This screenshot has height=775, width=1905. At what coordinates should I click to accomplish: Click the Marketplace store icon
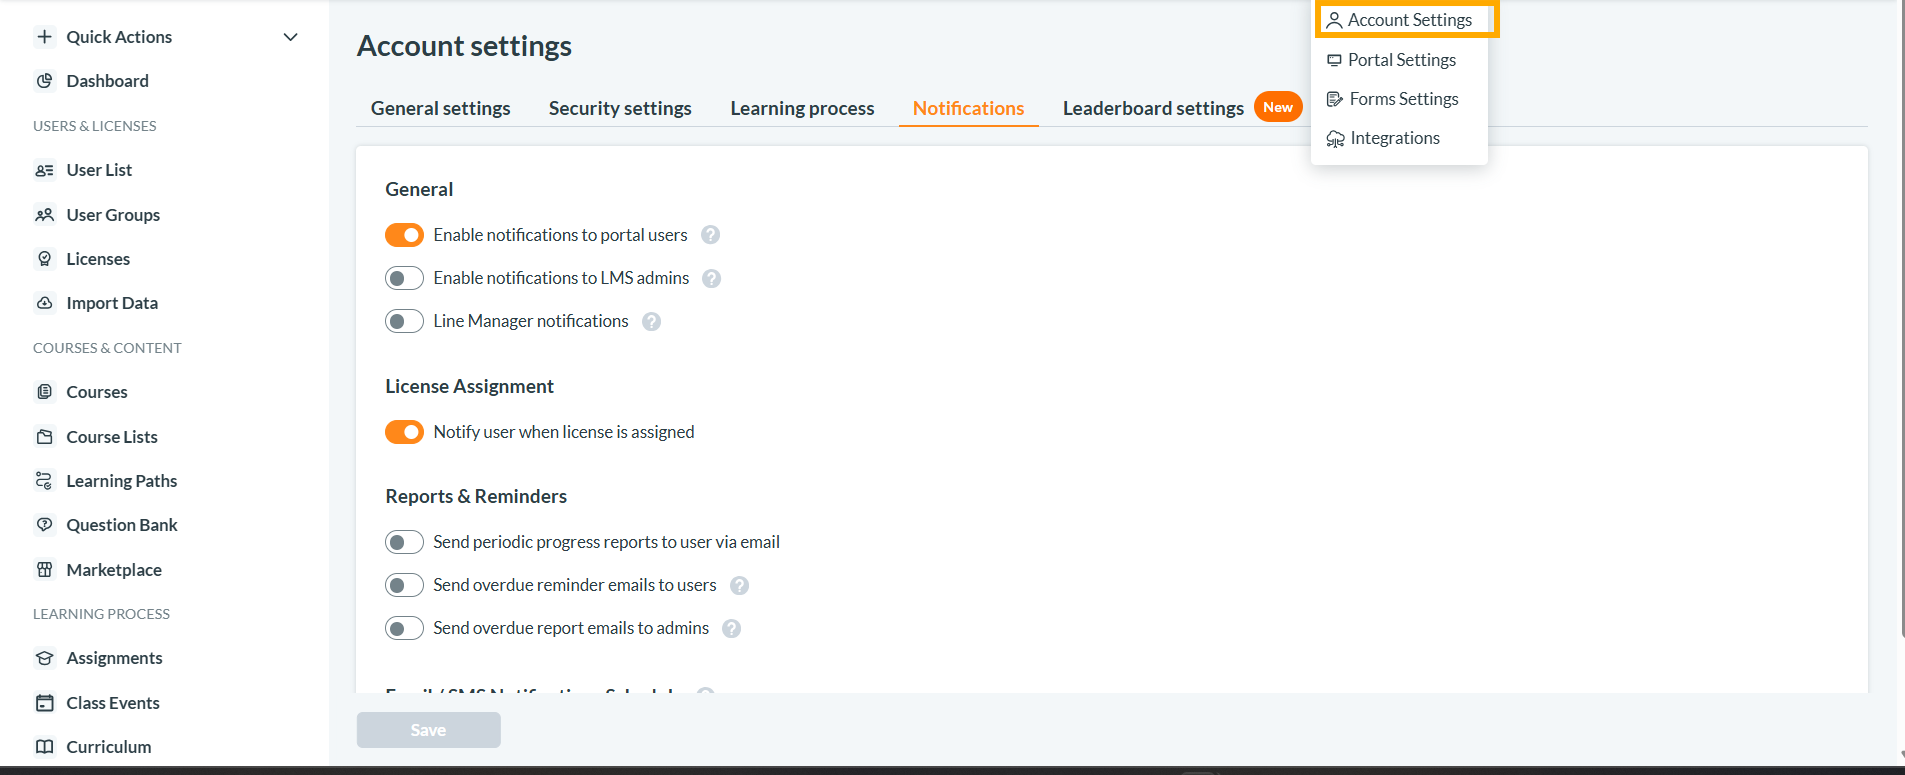[44, 570]
